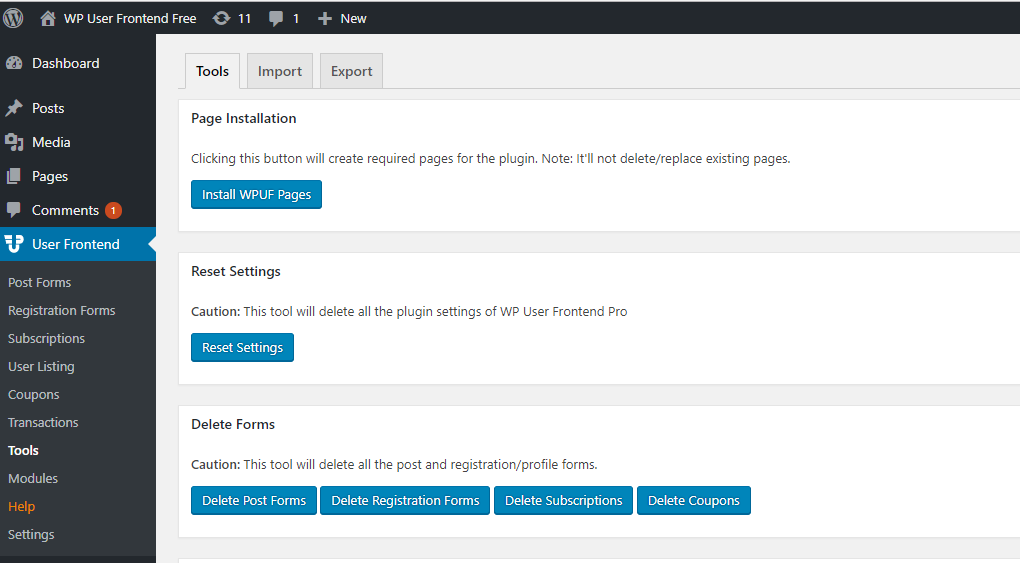The image size is (1020, 563).
Task: Go to the Modules submenu
Action: 33,478
